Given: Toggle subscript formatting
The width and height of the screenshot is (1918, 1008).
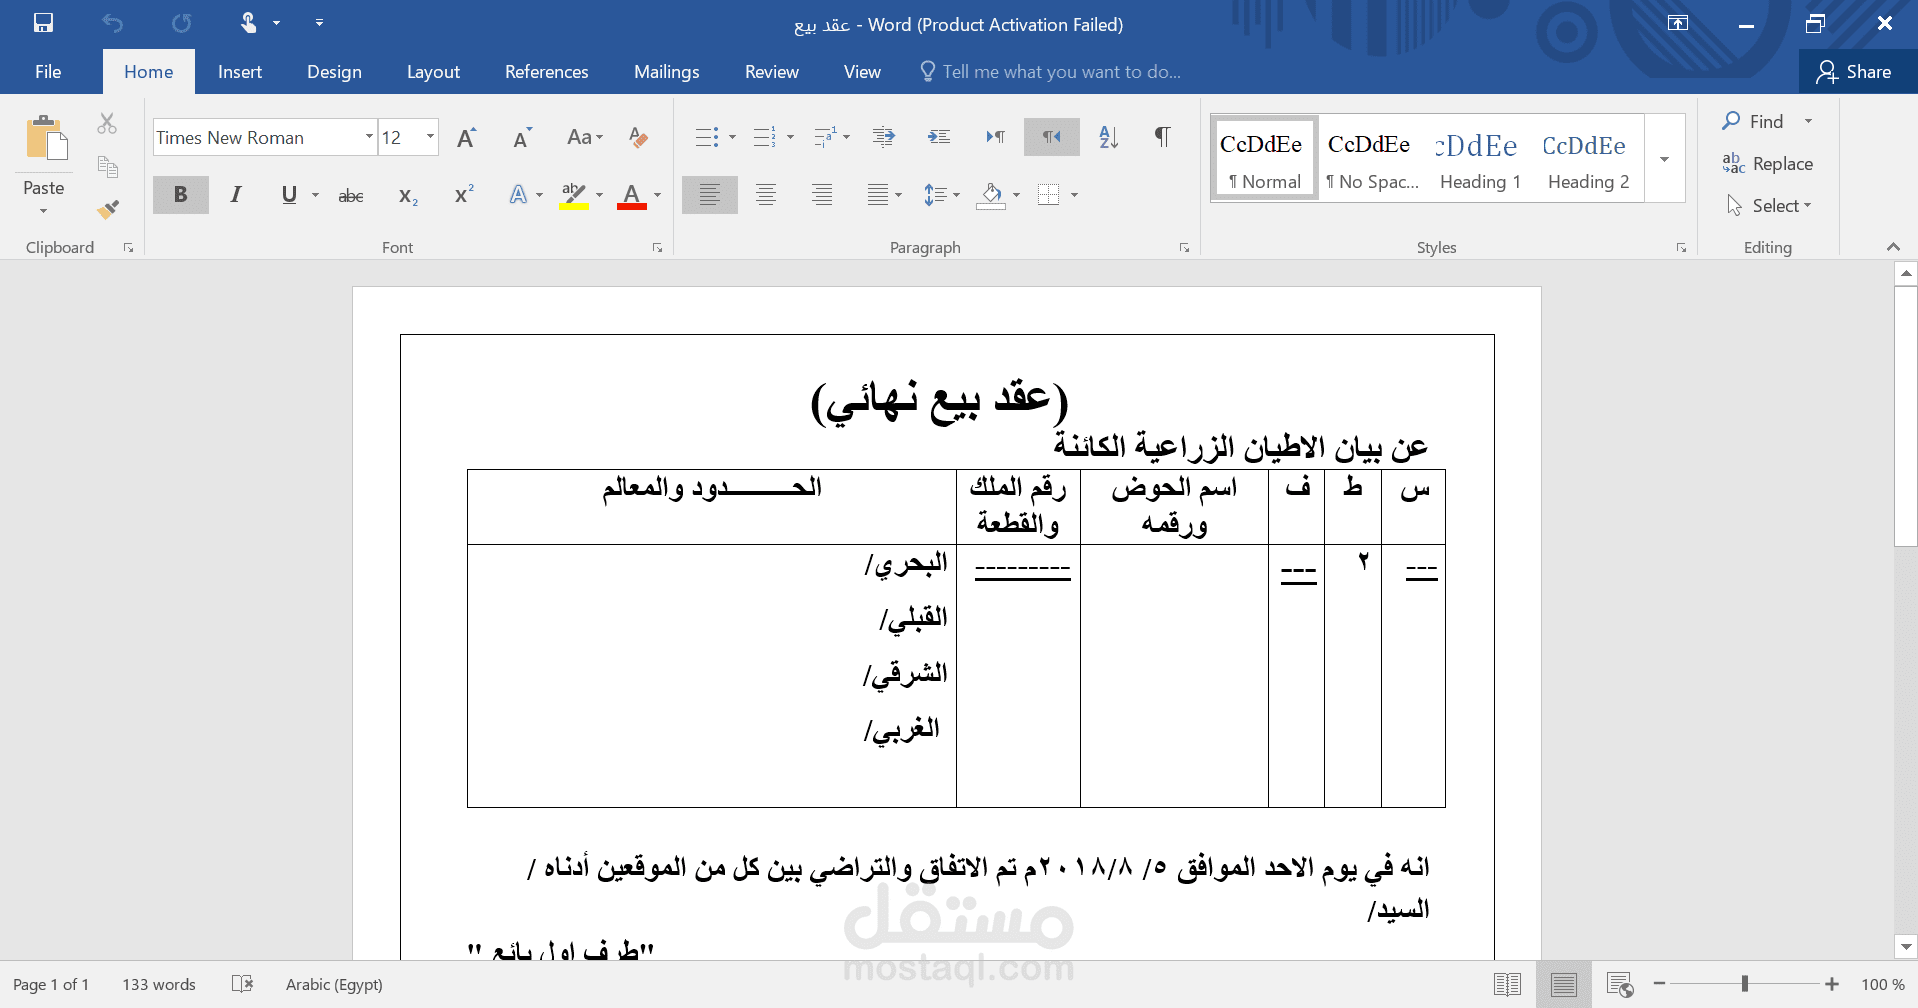Looking at the screenshot, I should [408, 195].
